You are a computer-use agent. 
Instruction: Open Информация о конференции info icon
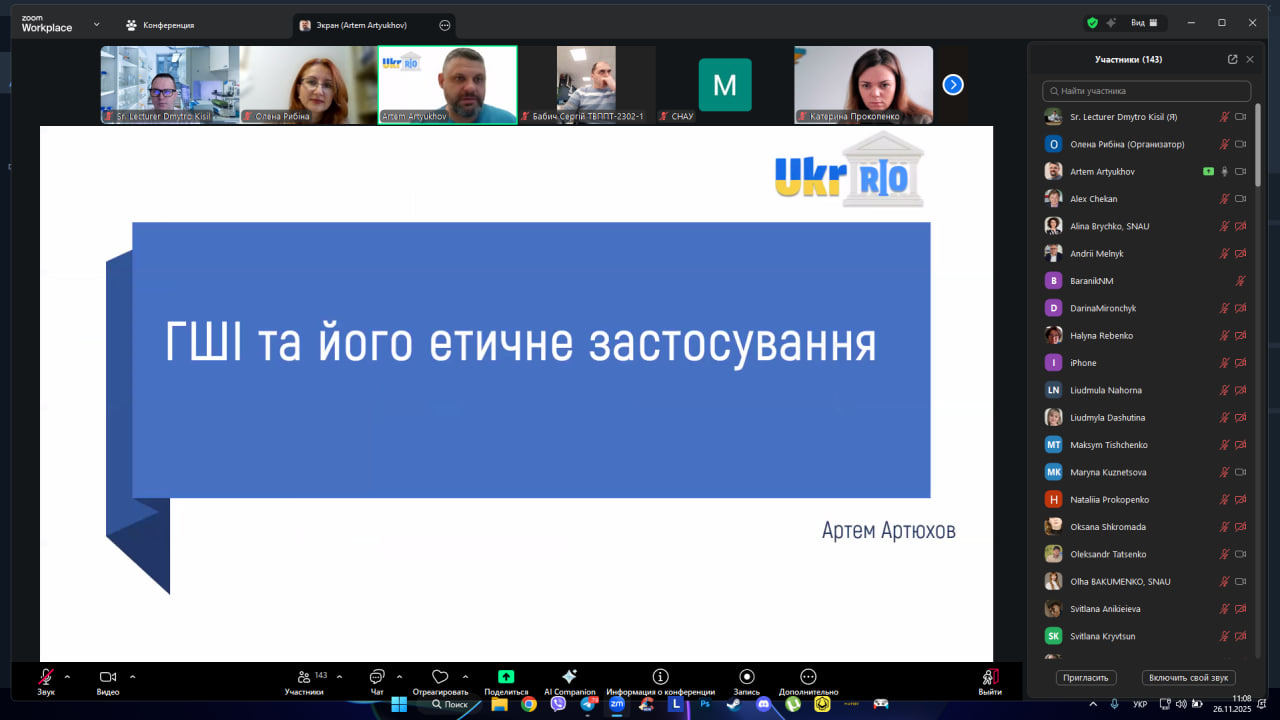pyautogui.click(x=660, y=677)
